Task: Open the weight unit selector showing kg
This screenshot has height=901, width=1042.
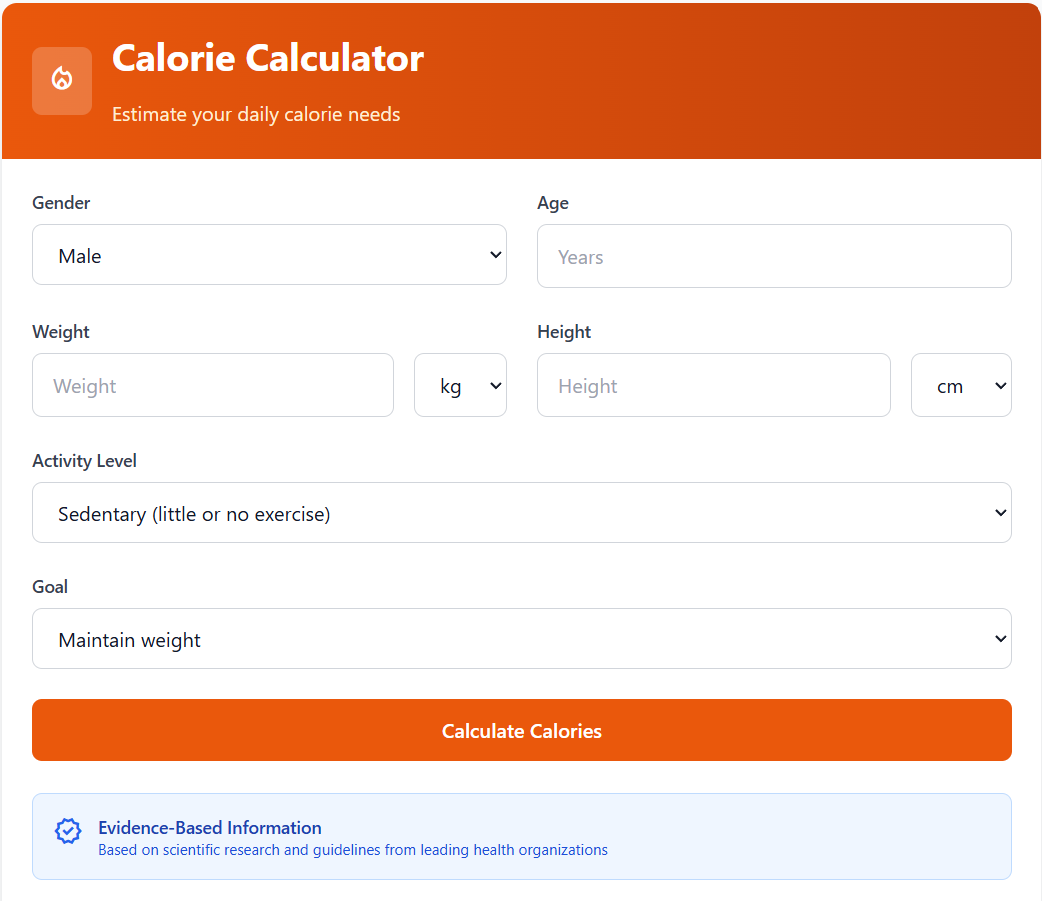Action: 460,385
